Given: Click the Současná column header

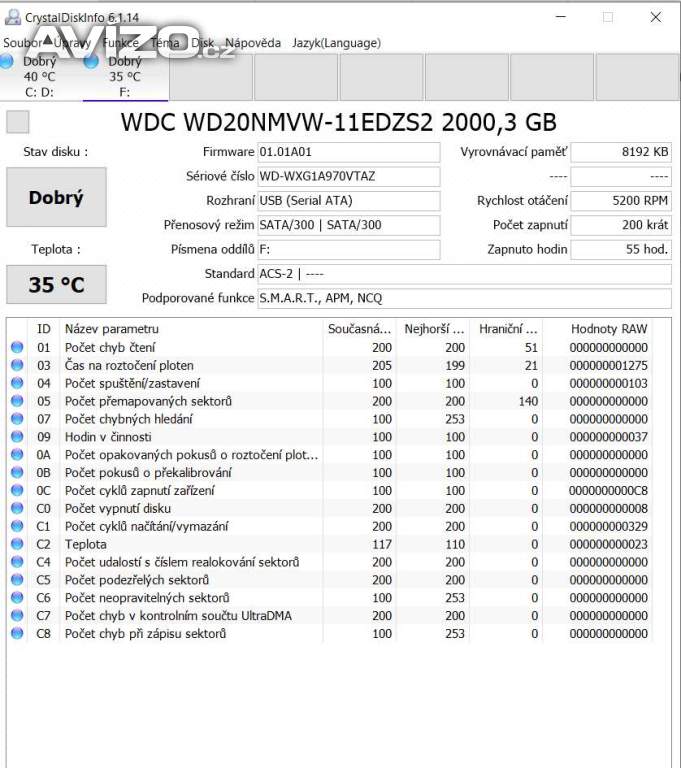Looking at the screenshot, I should pyautogui.click(x=360, y=329).
